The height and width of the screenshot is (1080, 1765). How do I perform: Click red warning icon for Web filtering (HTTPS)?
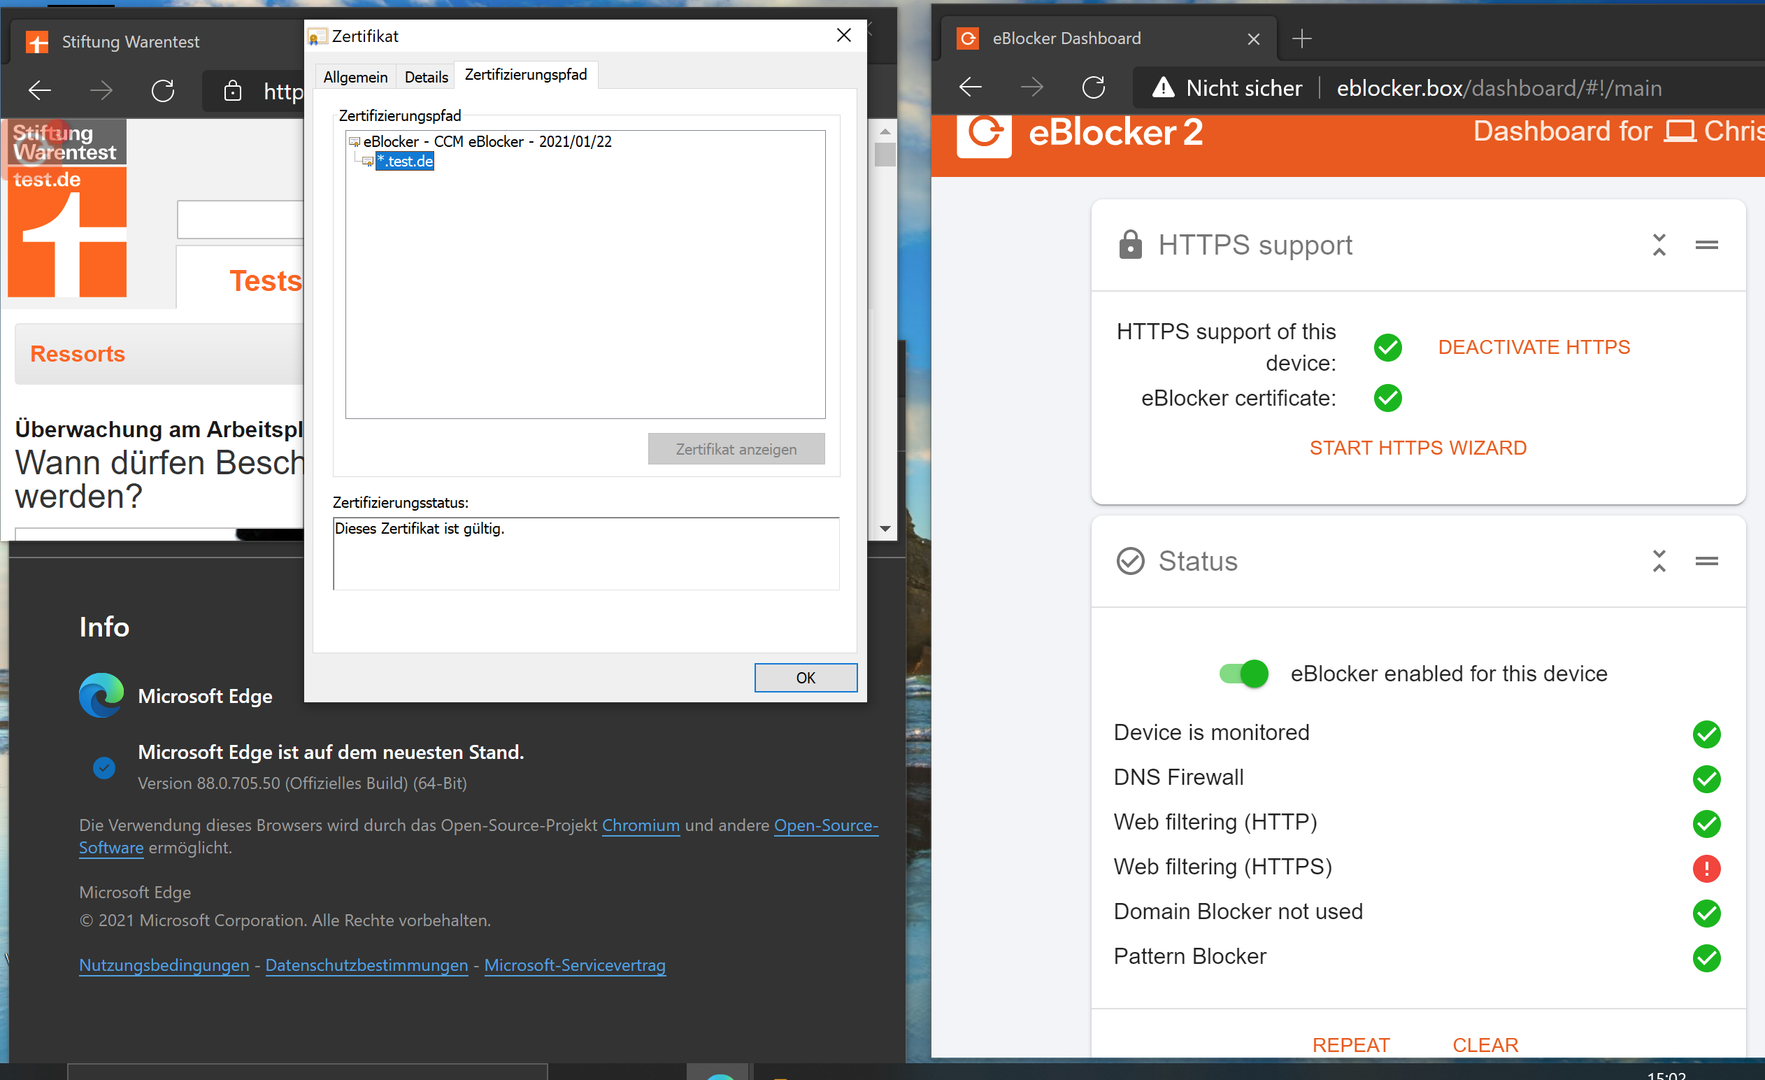click(x=1707, y=868)
